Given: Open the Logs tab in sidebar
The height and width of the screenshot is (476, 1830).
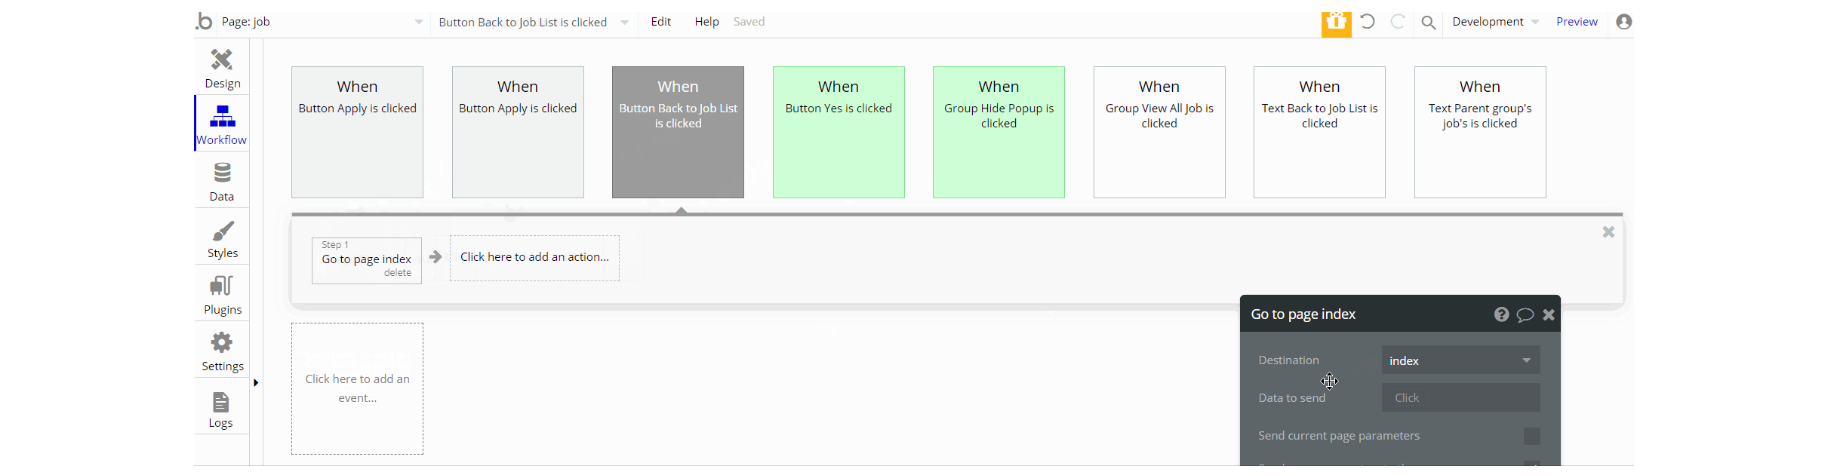Looking at the screenshot, I should (x=222, y=408).
